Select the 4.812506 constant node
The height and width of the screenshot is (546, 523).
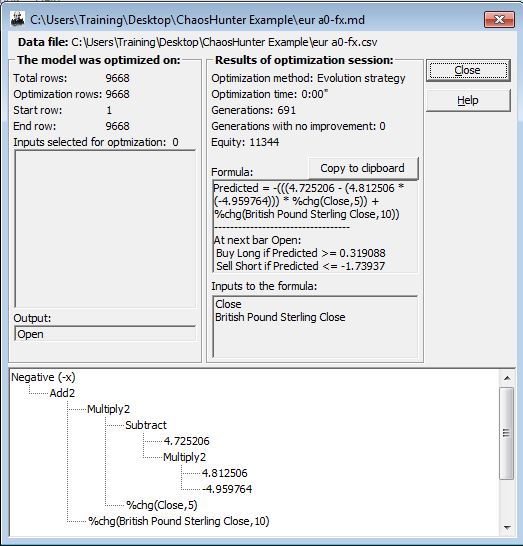[x=225, y=473]
